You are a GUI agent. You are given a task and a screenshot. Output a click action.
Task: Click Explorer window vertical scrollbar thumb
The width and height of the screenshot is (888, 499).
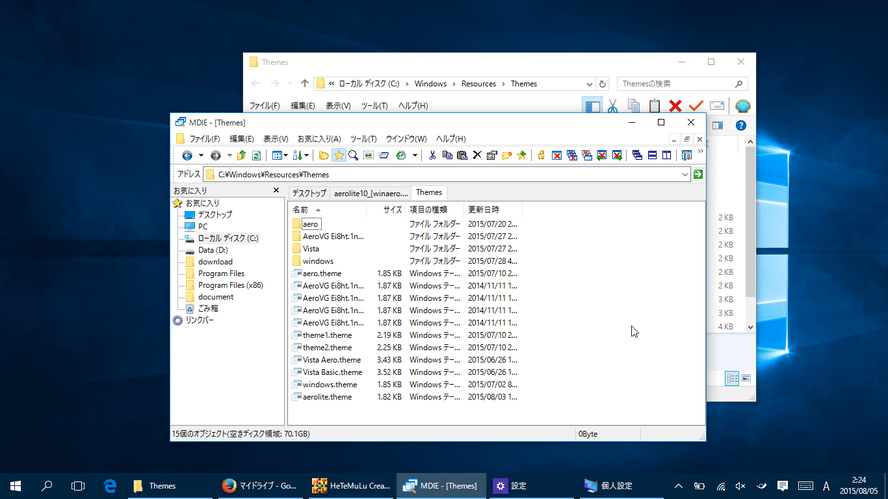point(750,222)
